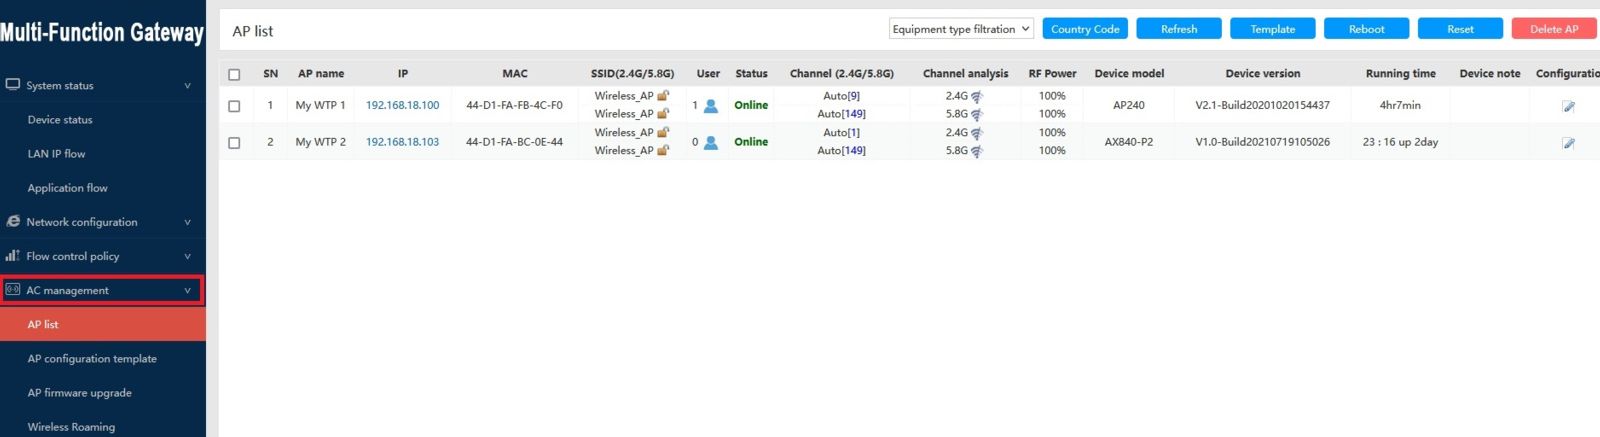The height and width of the screenshot is (437, 1600).
Task: Open 2.4G channel analysis for My WTP 1
Action: pos(976,97)
